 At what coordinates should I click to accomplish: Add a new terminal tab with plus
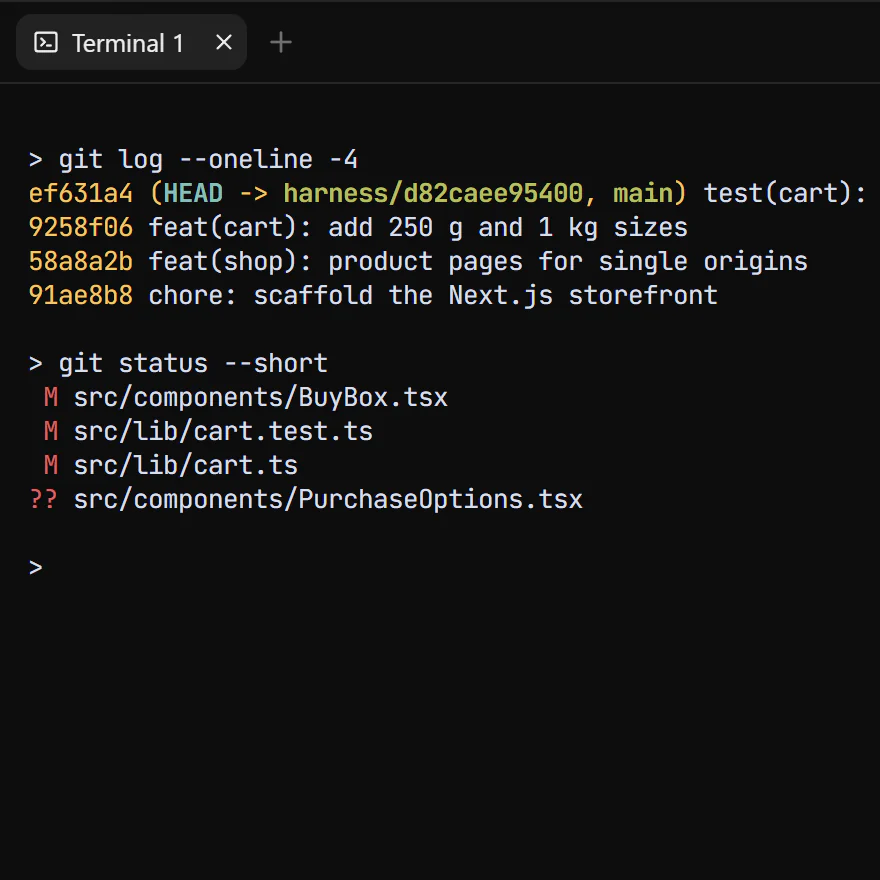click(281, 43)
